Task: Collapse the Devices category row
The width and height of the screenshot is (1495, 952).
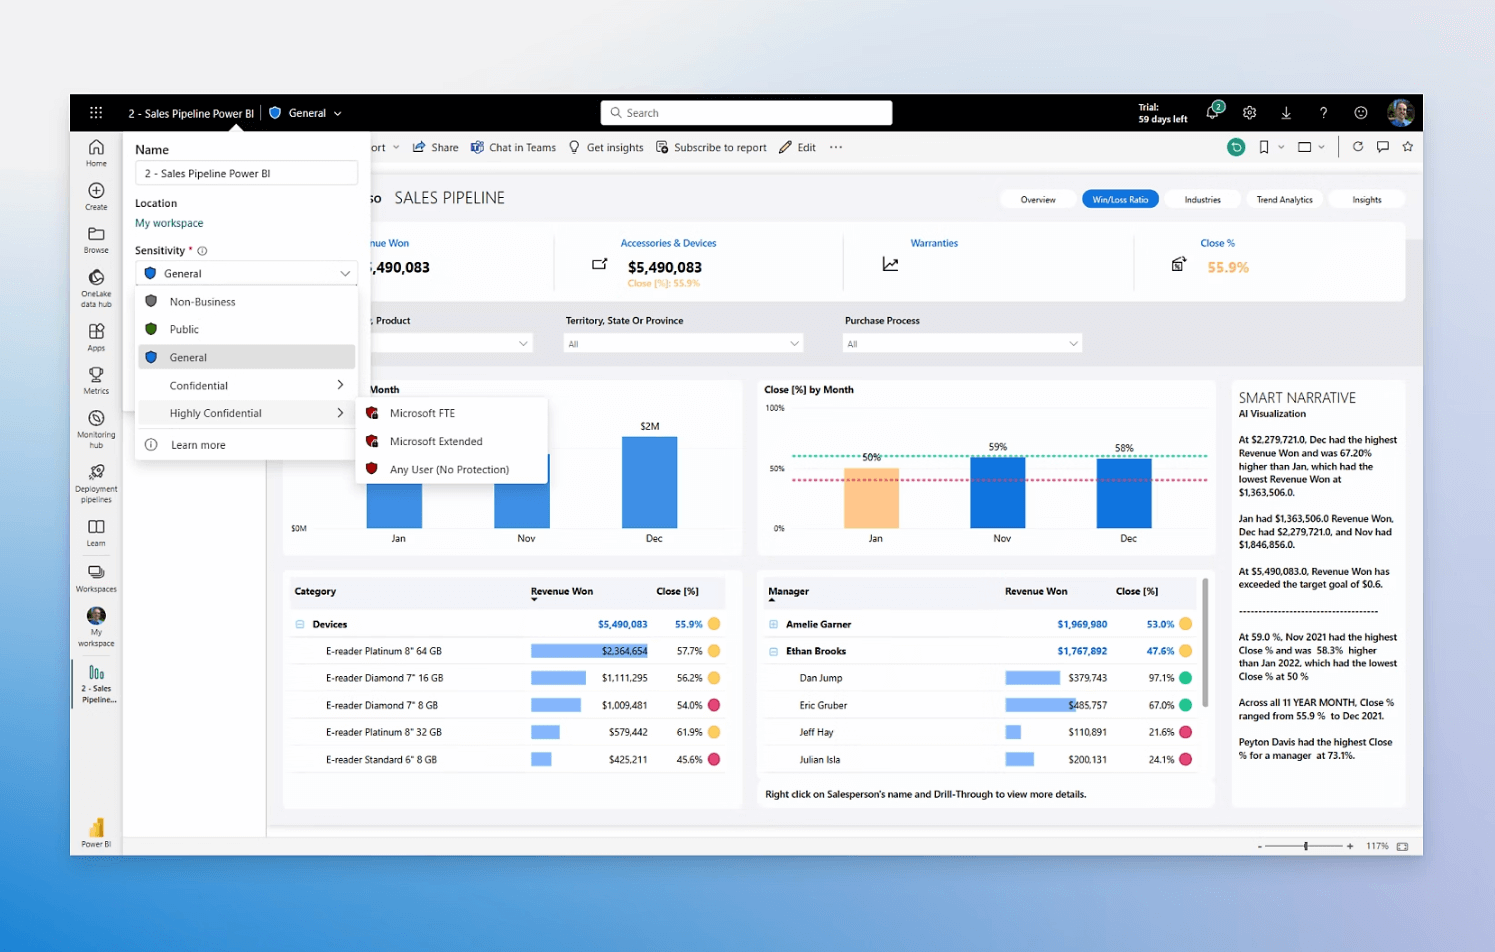Action: coord(300,624)
